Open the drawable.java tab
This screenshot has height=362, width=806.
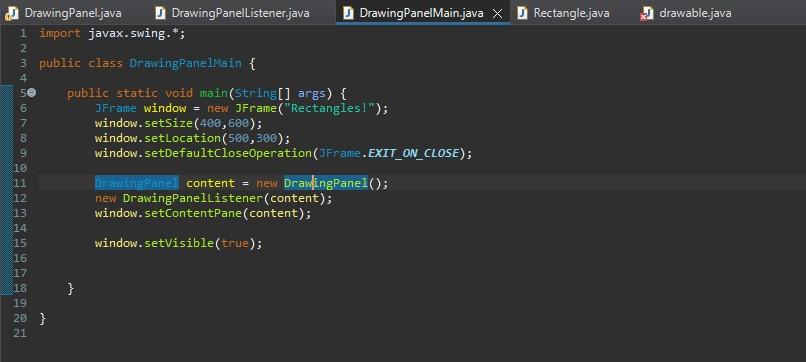pos(695,13)
